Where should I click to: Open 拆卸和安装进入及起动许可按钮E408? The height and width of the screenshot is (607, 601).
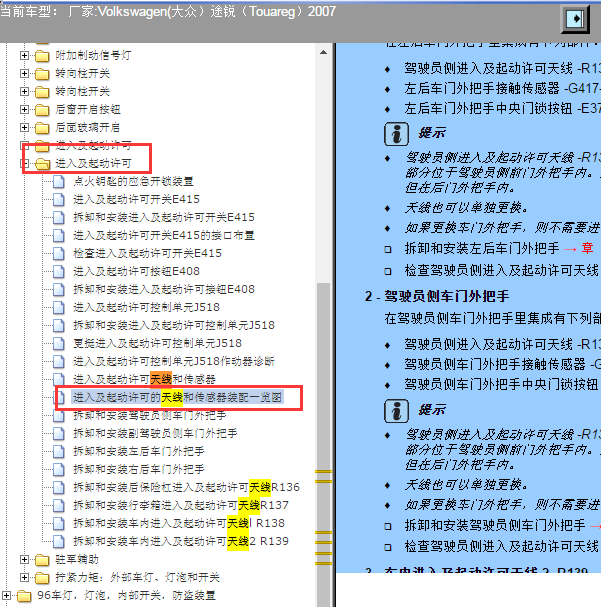(164, 289)
